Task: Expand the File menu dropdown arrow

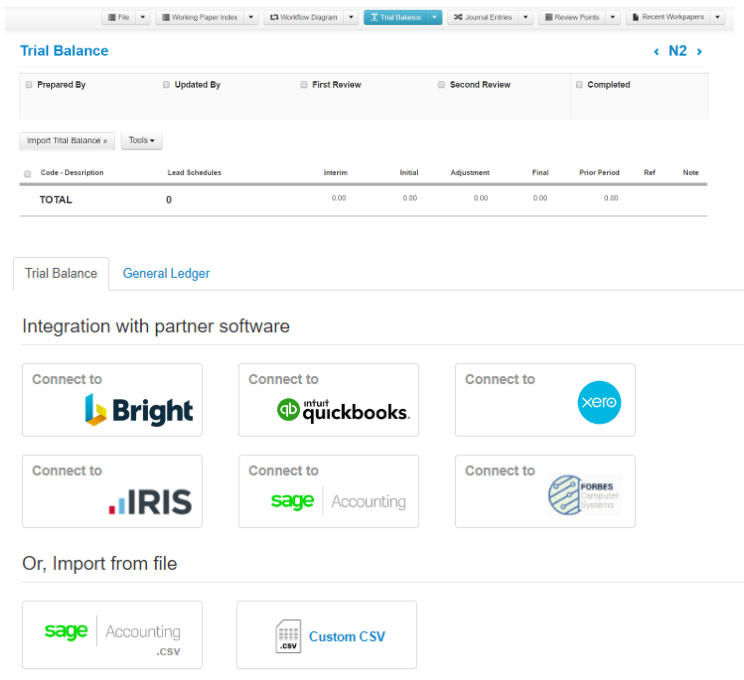Action: tap(143, 17)
